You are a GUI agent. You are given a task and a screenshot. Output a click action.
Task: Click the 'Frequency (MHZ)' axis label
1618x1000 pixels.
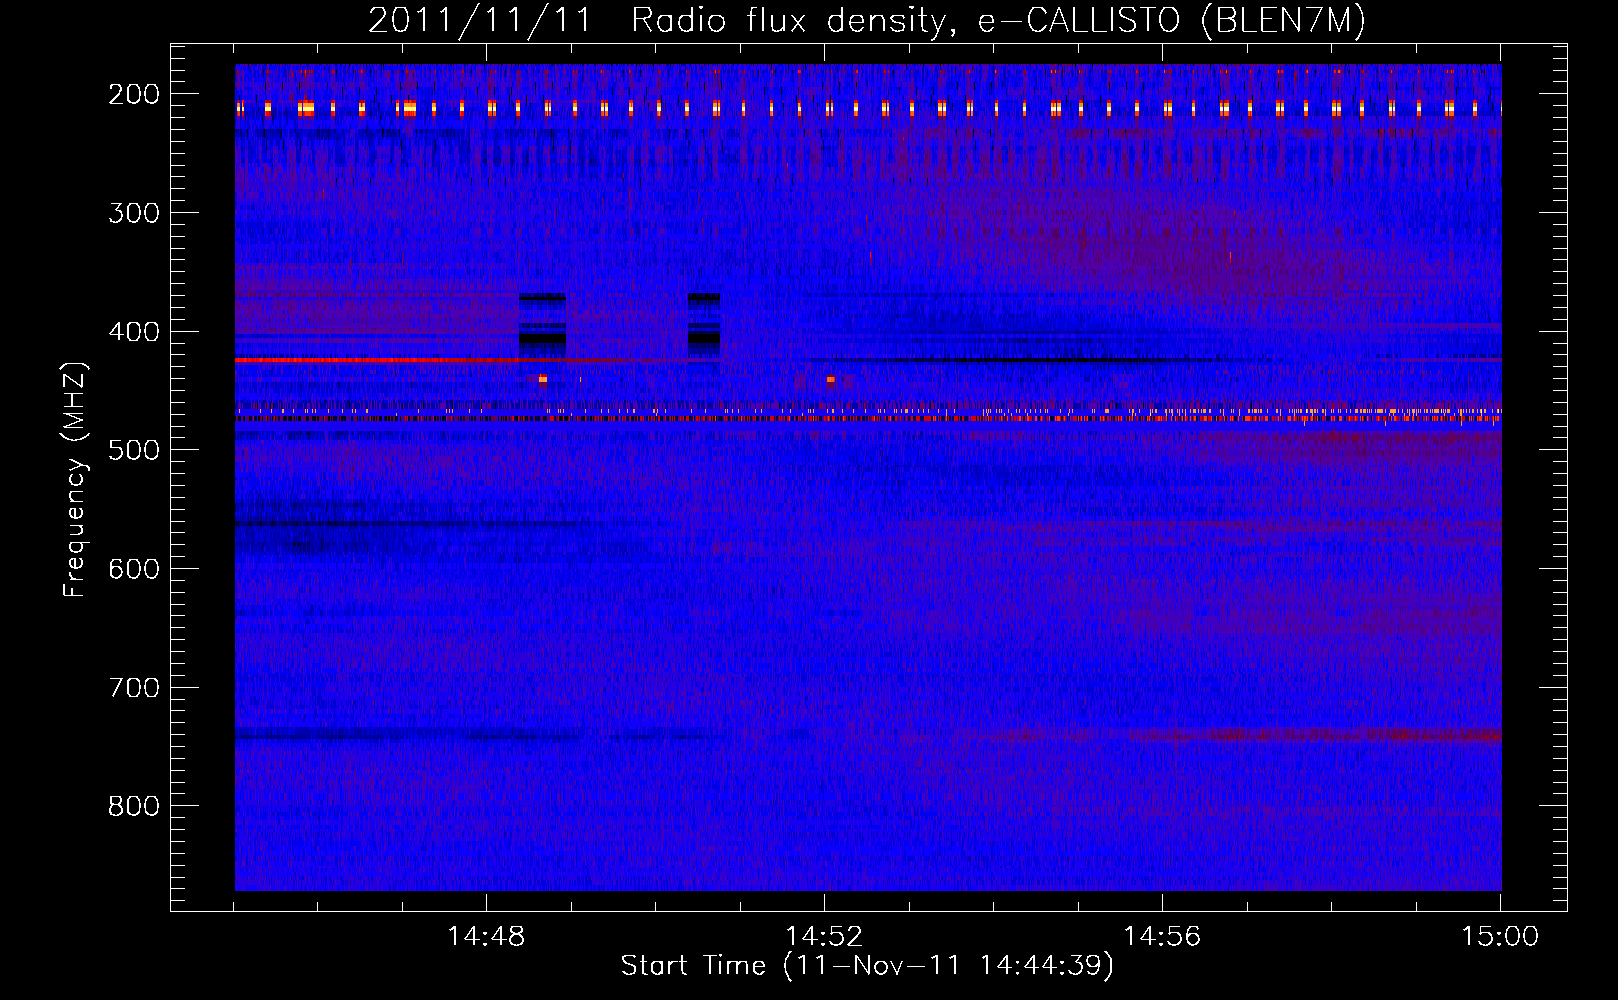(75, 479)
